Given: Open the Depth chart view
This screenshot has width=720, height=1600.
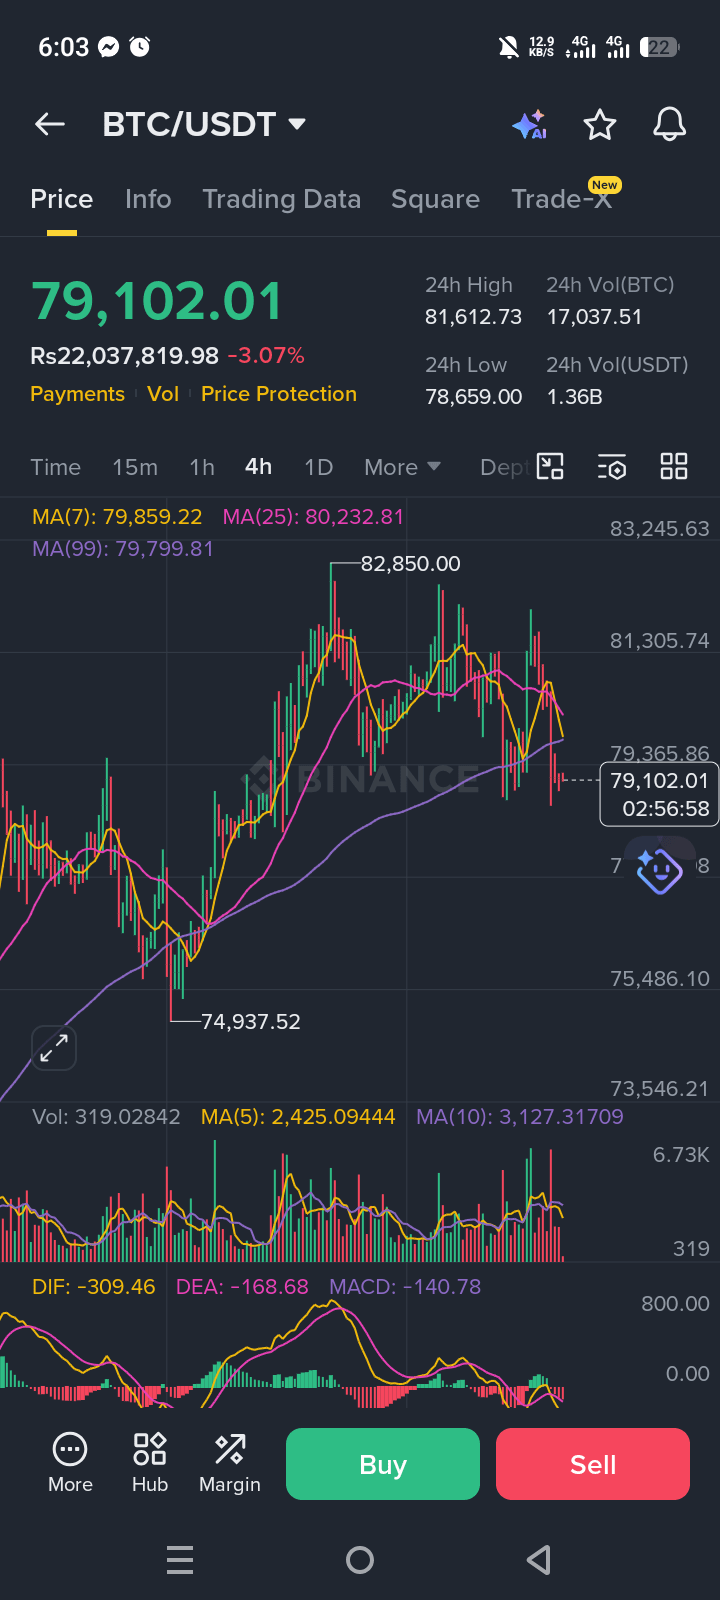Looking at the screenshot, I should 503,467.
